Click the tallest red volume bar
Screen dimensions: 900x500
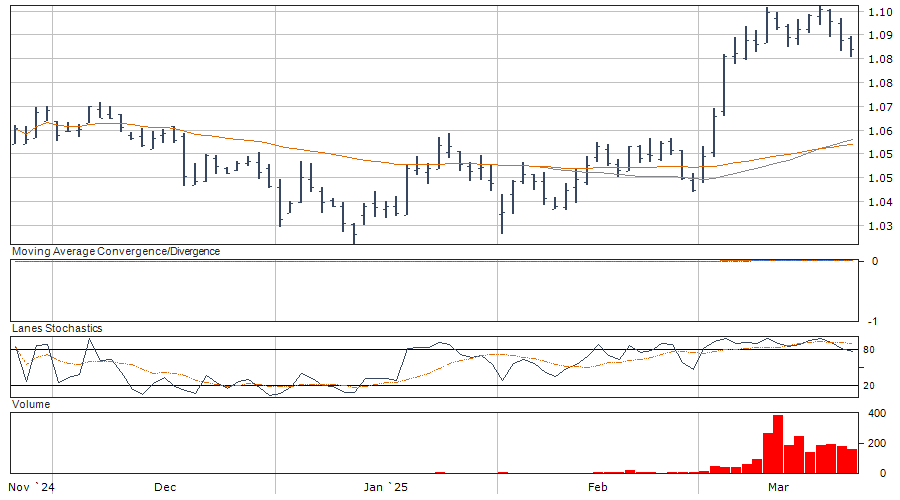[777, 444]
